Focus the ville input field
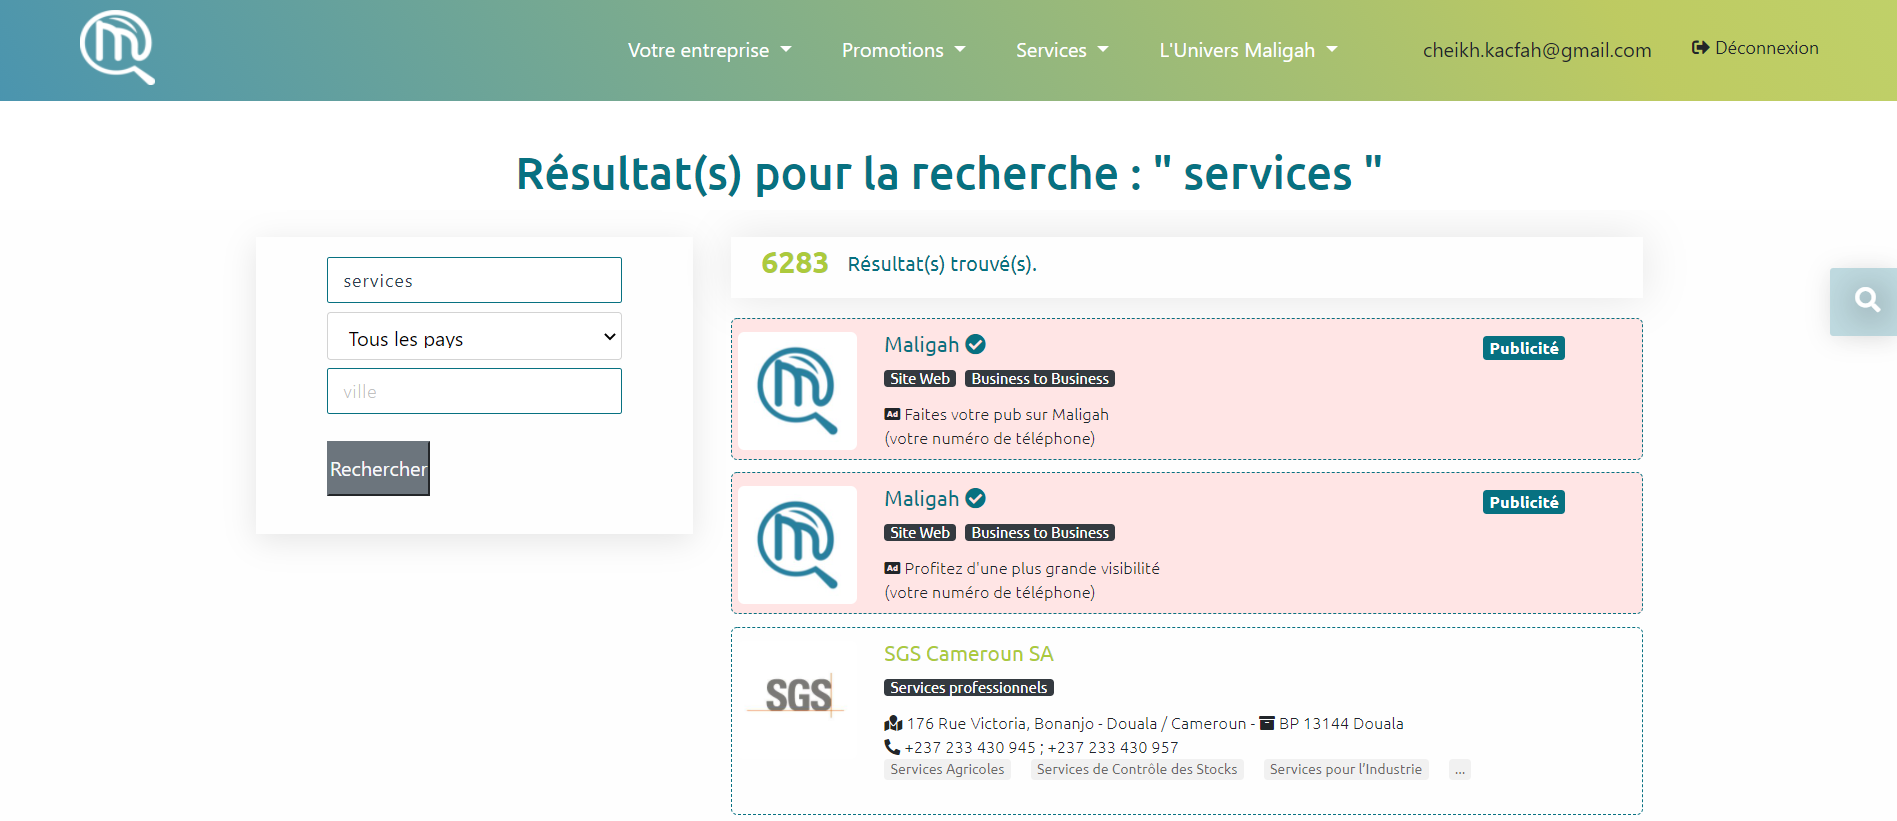1897x821 pixels. (x=474, y=391)
